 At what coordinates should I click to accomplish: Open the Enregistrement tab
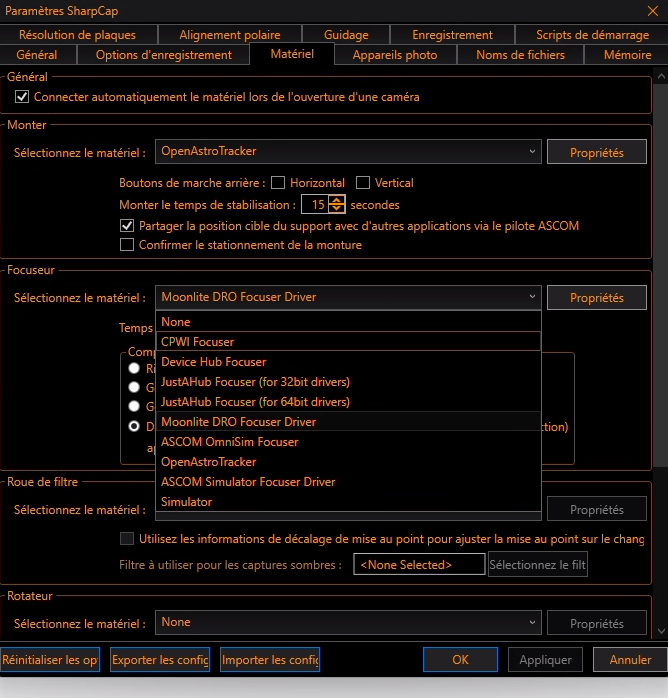(452, 35)
